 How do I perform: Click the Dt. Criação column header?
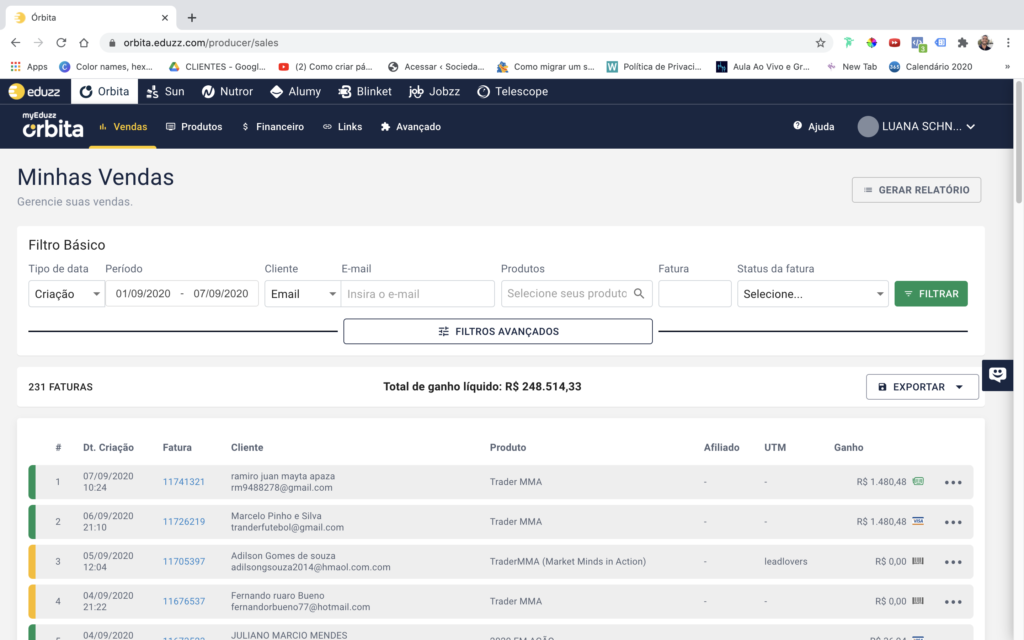pyautogui.click(x=108, y=447)
